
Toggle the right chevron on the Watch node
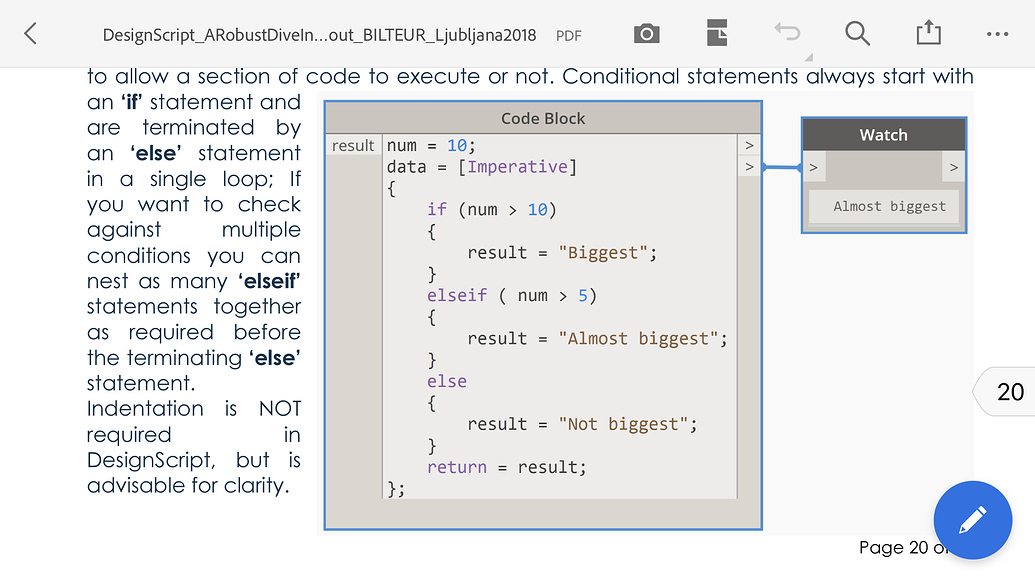pyautogui.click(x=953, y=167)
